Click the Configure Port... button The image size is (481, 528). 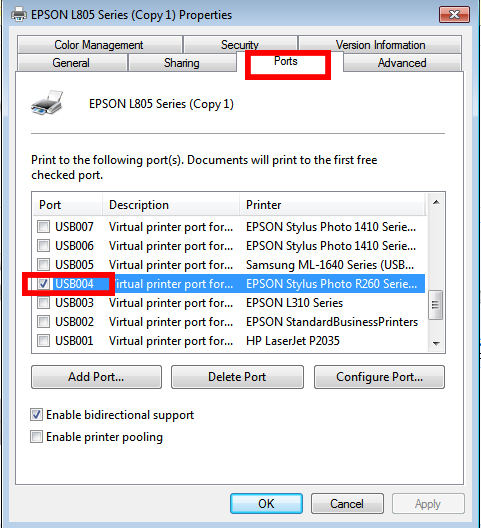[379, 377]
